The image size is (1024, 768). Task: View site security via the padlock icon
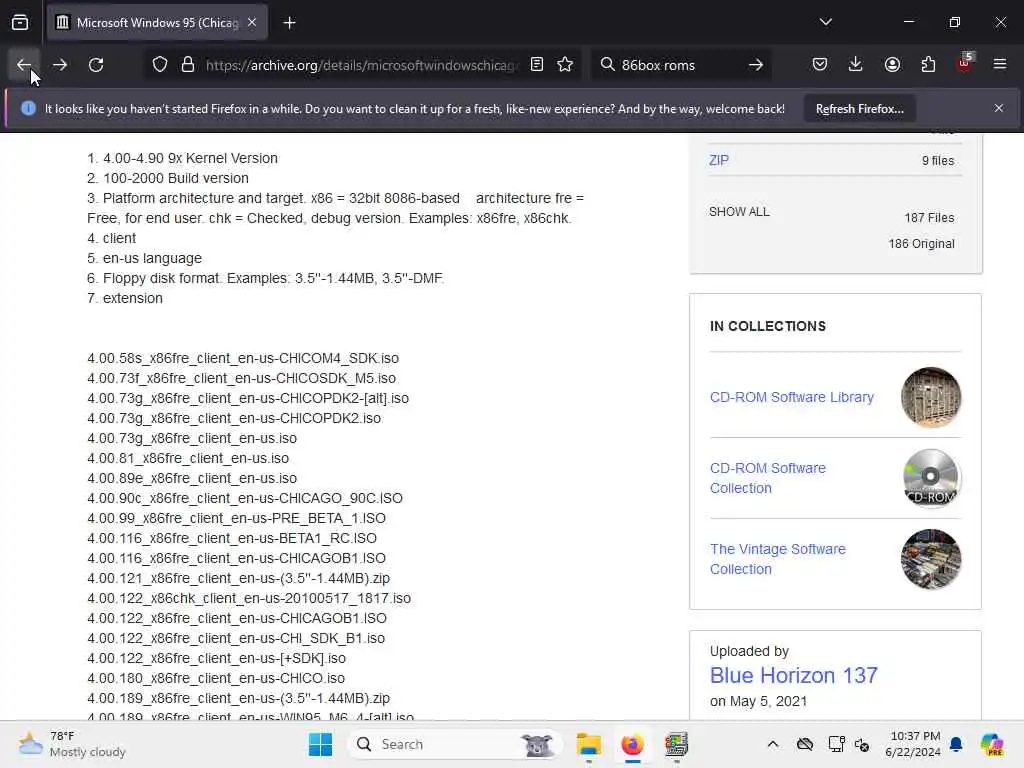tap(188, 65)
